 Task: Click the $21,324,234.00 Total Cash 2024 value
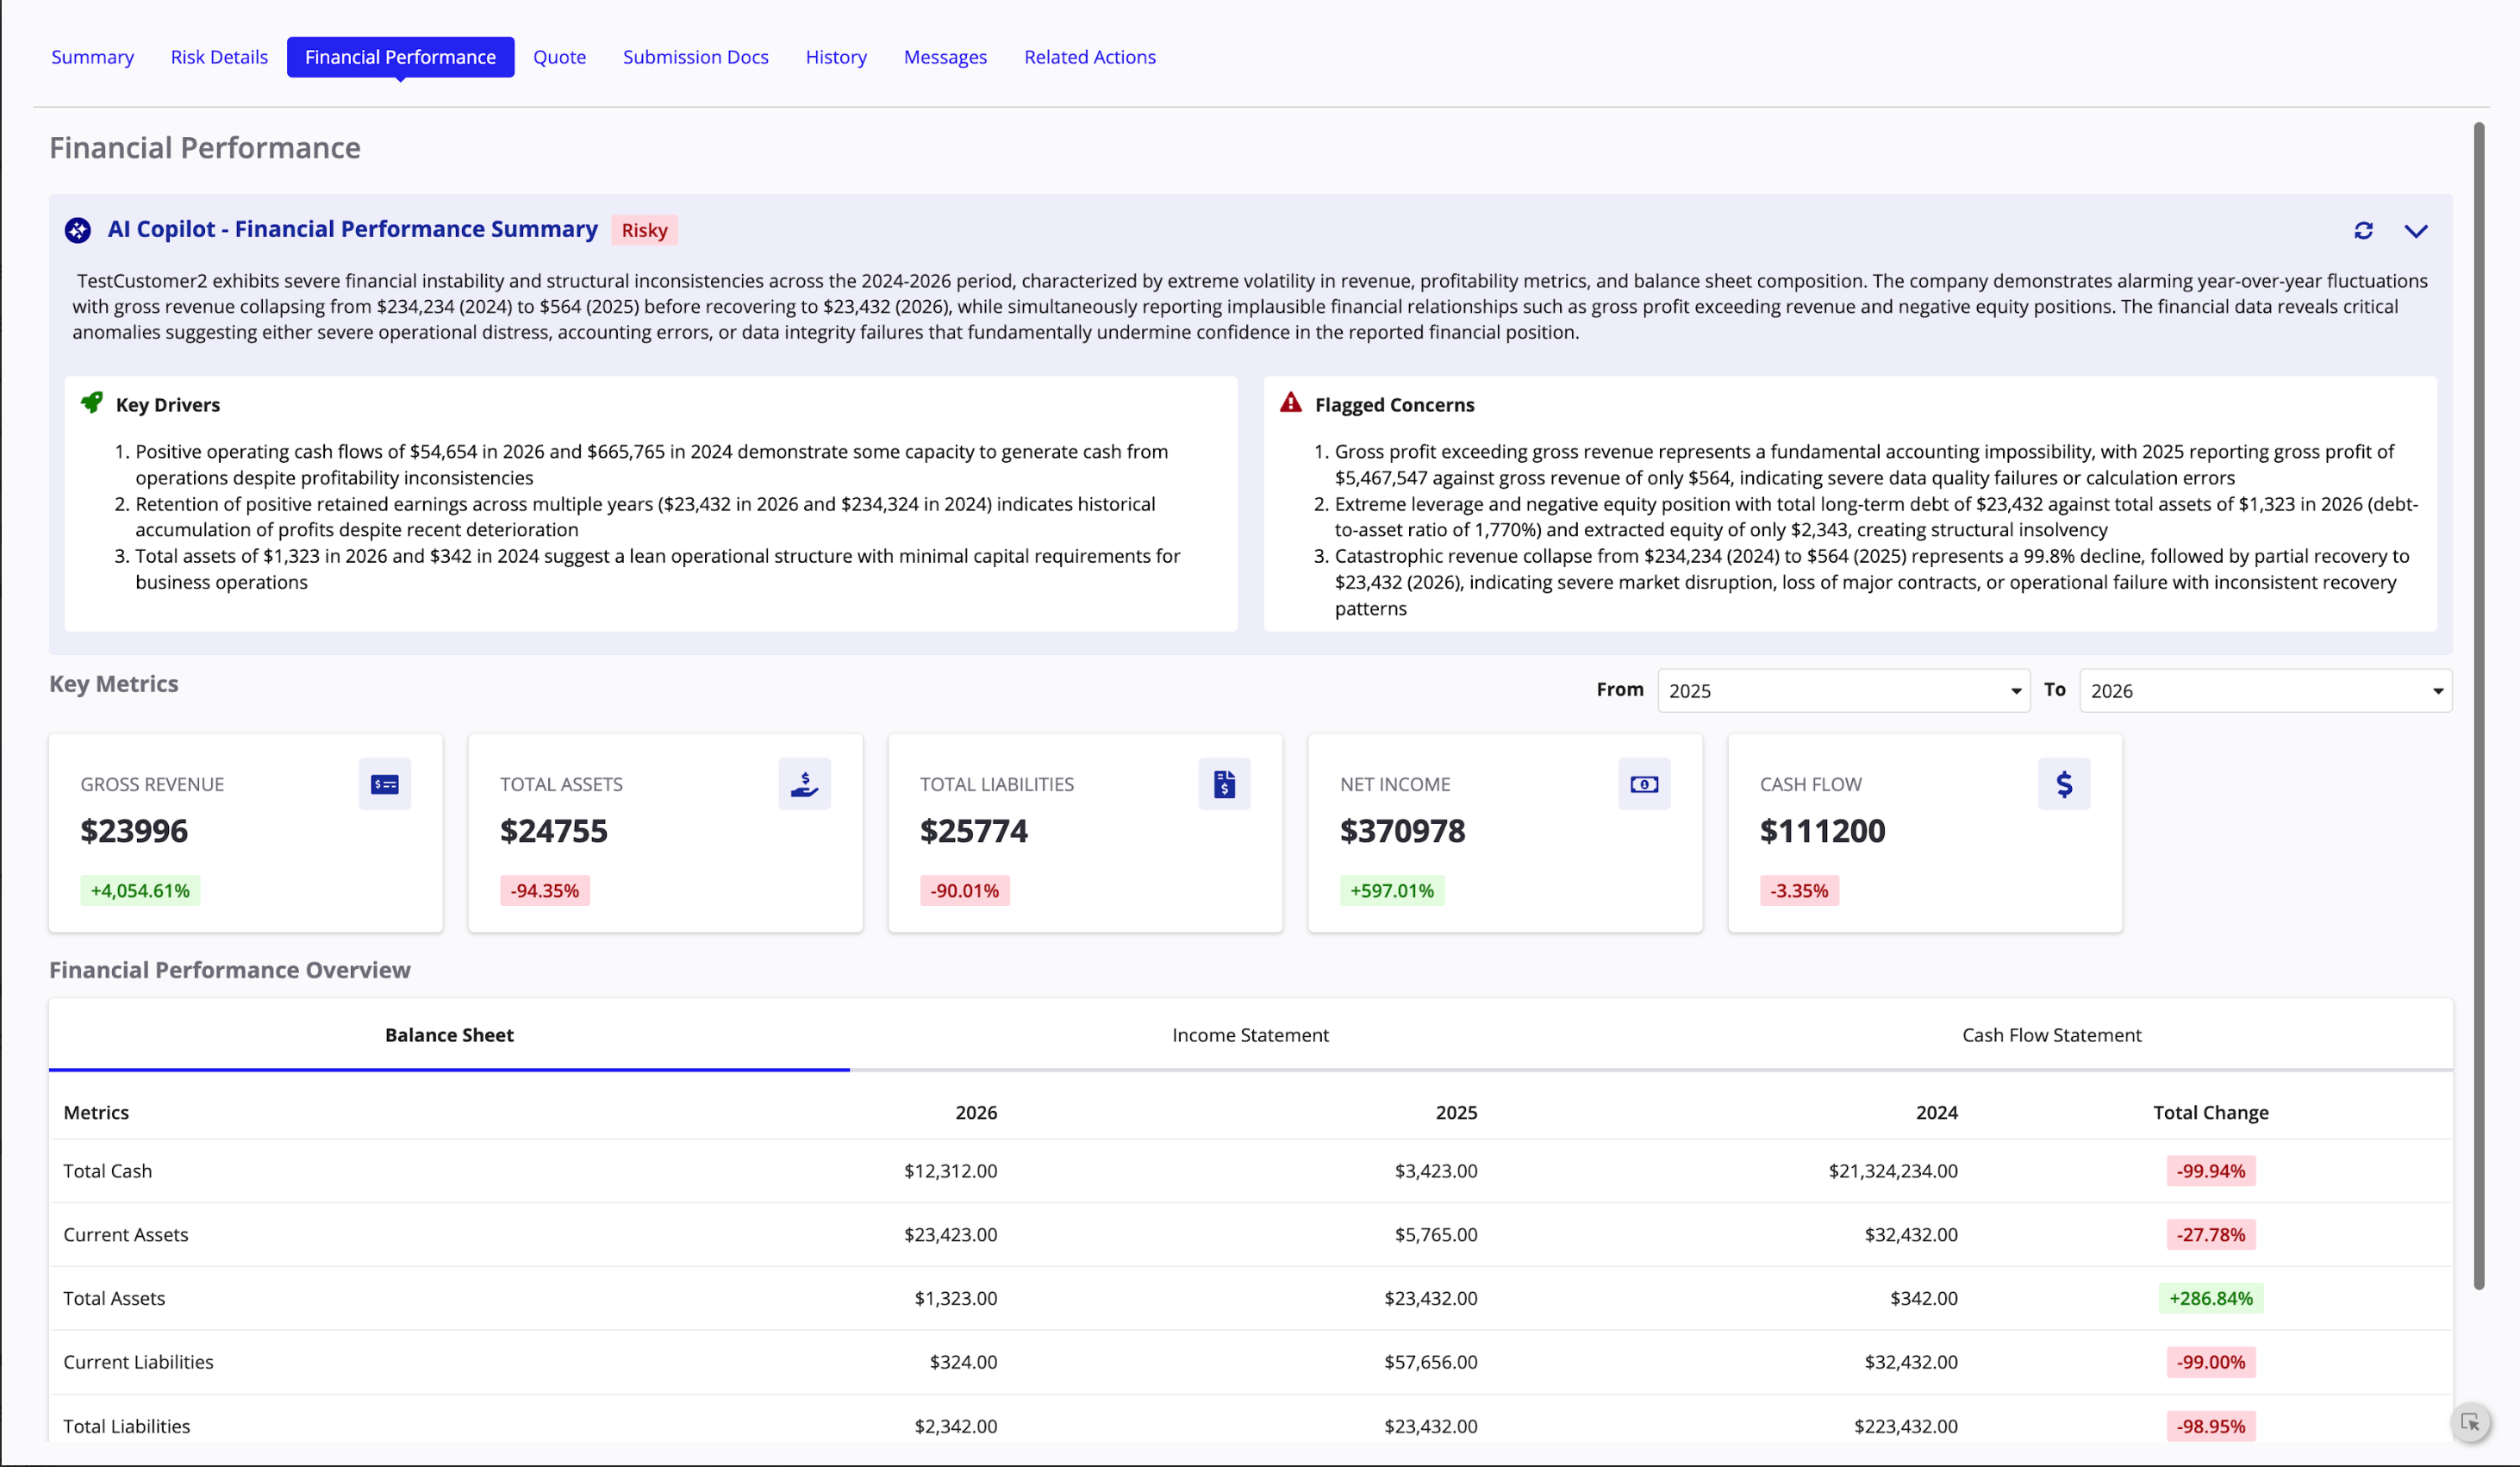pyautogui.click(x=1893, y=1171)
